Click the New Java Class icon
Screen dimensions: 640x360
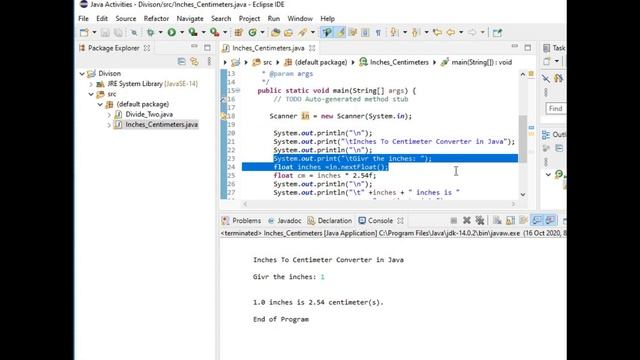[253, 33]
